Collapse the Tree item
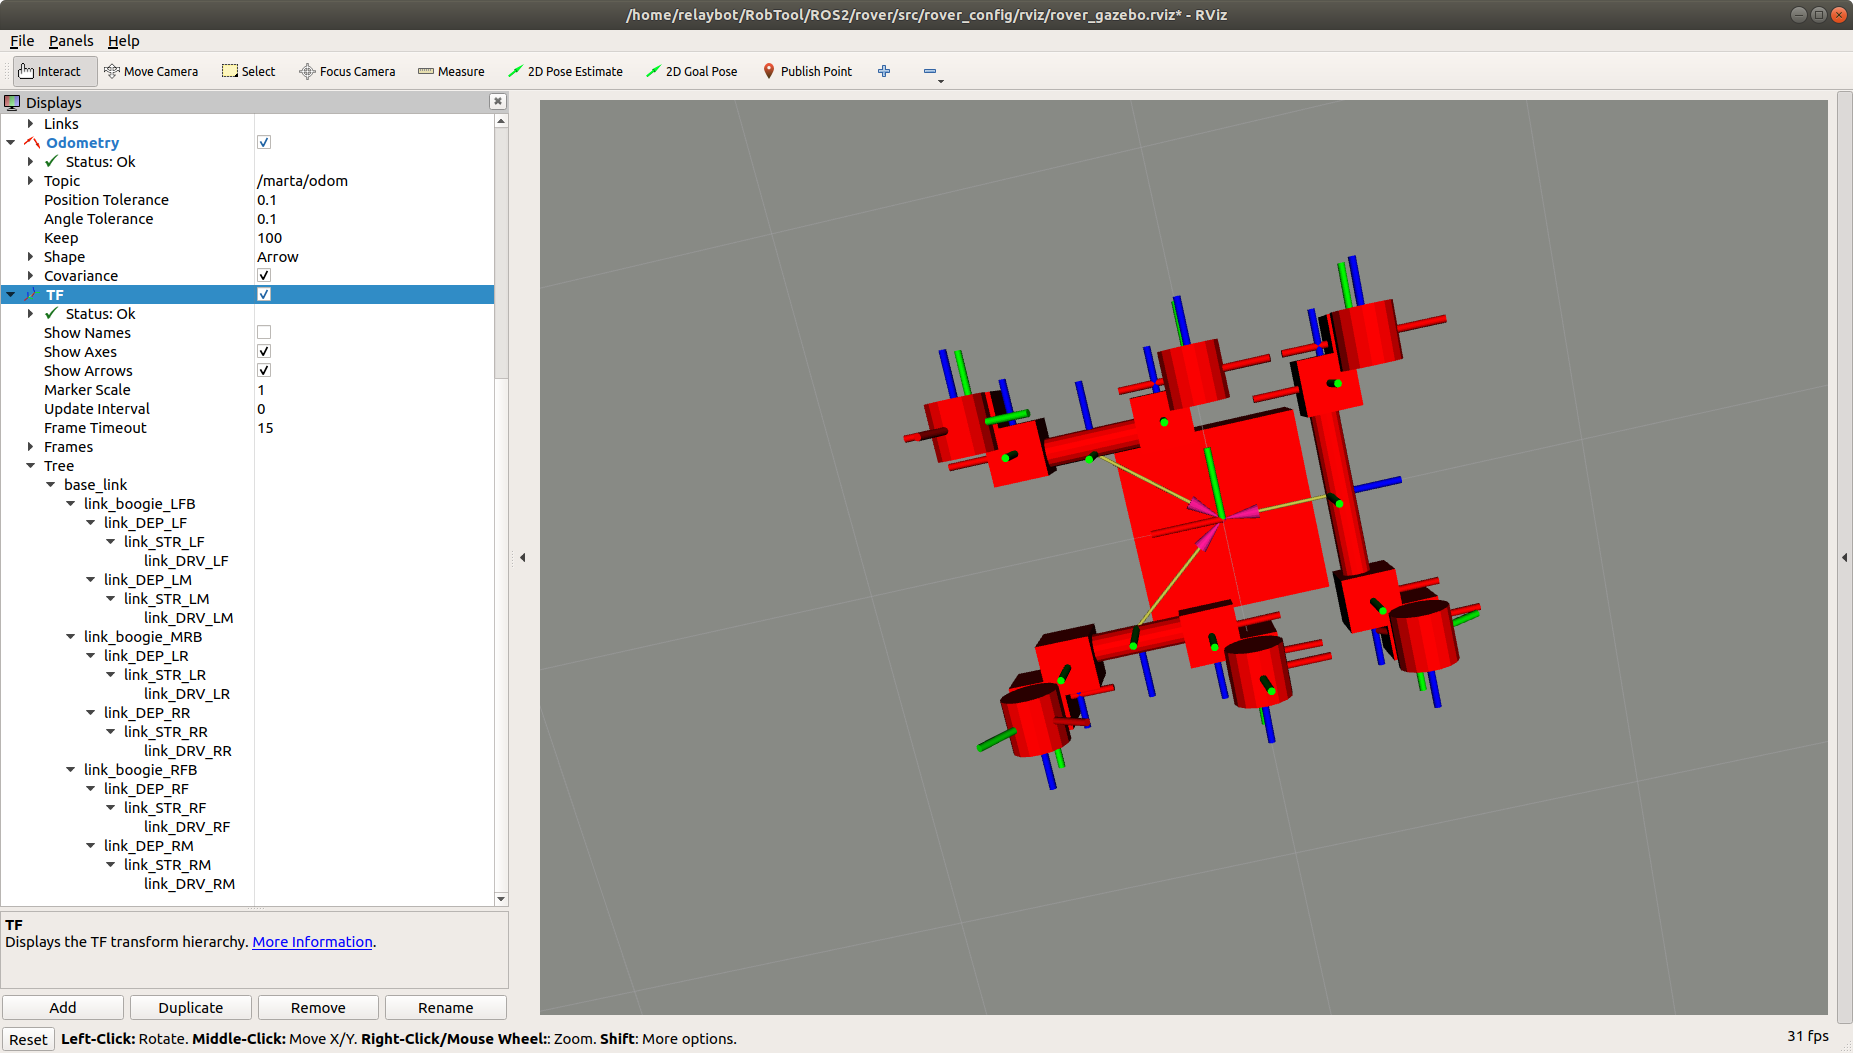This screenshot has height=1053, width=1853. [30, 466]
